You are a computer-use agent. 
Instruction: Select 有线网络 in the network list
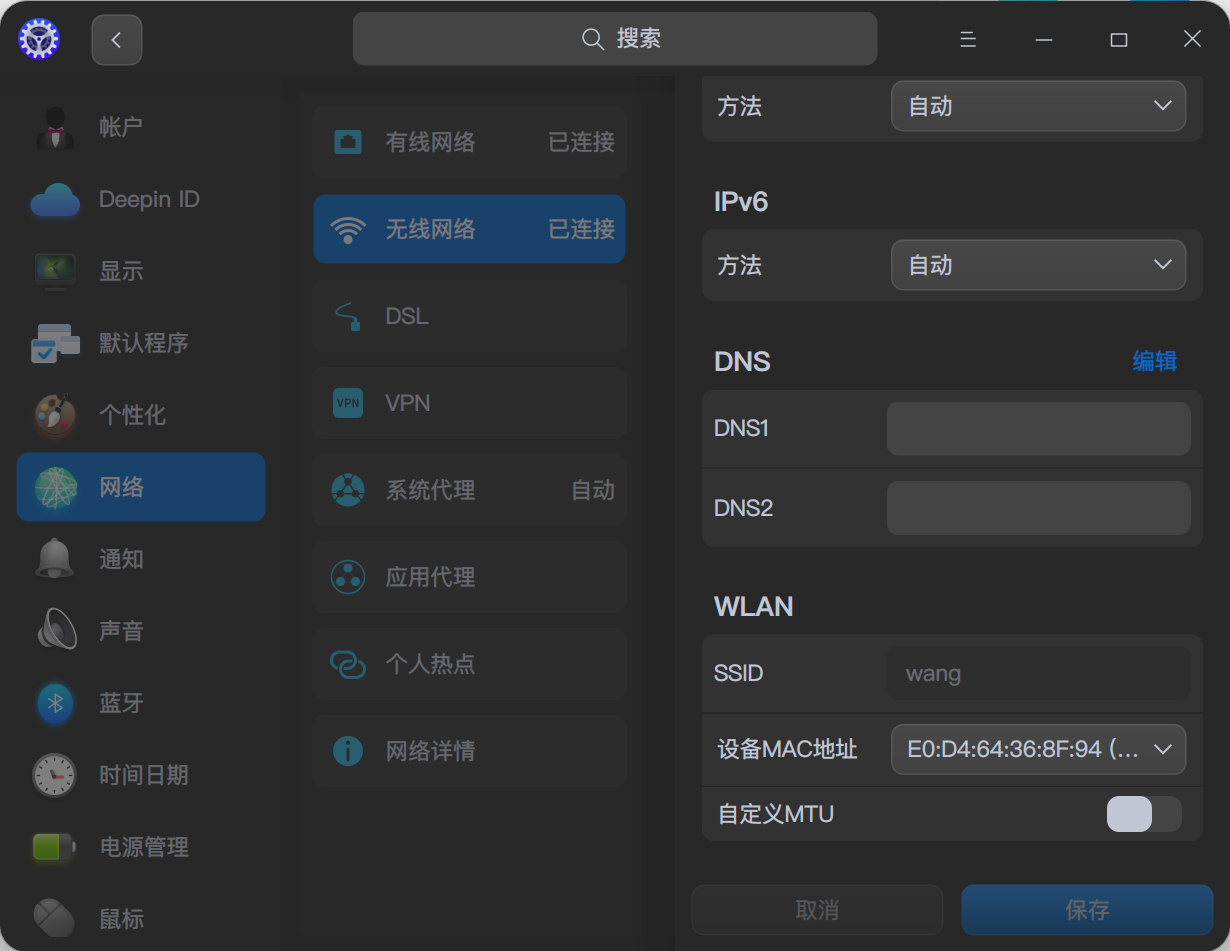tap(470, 142)
